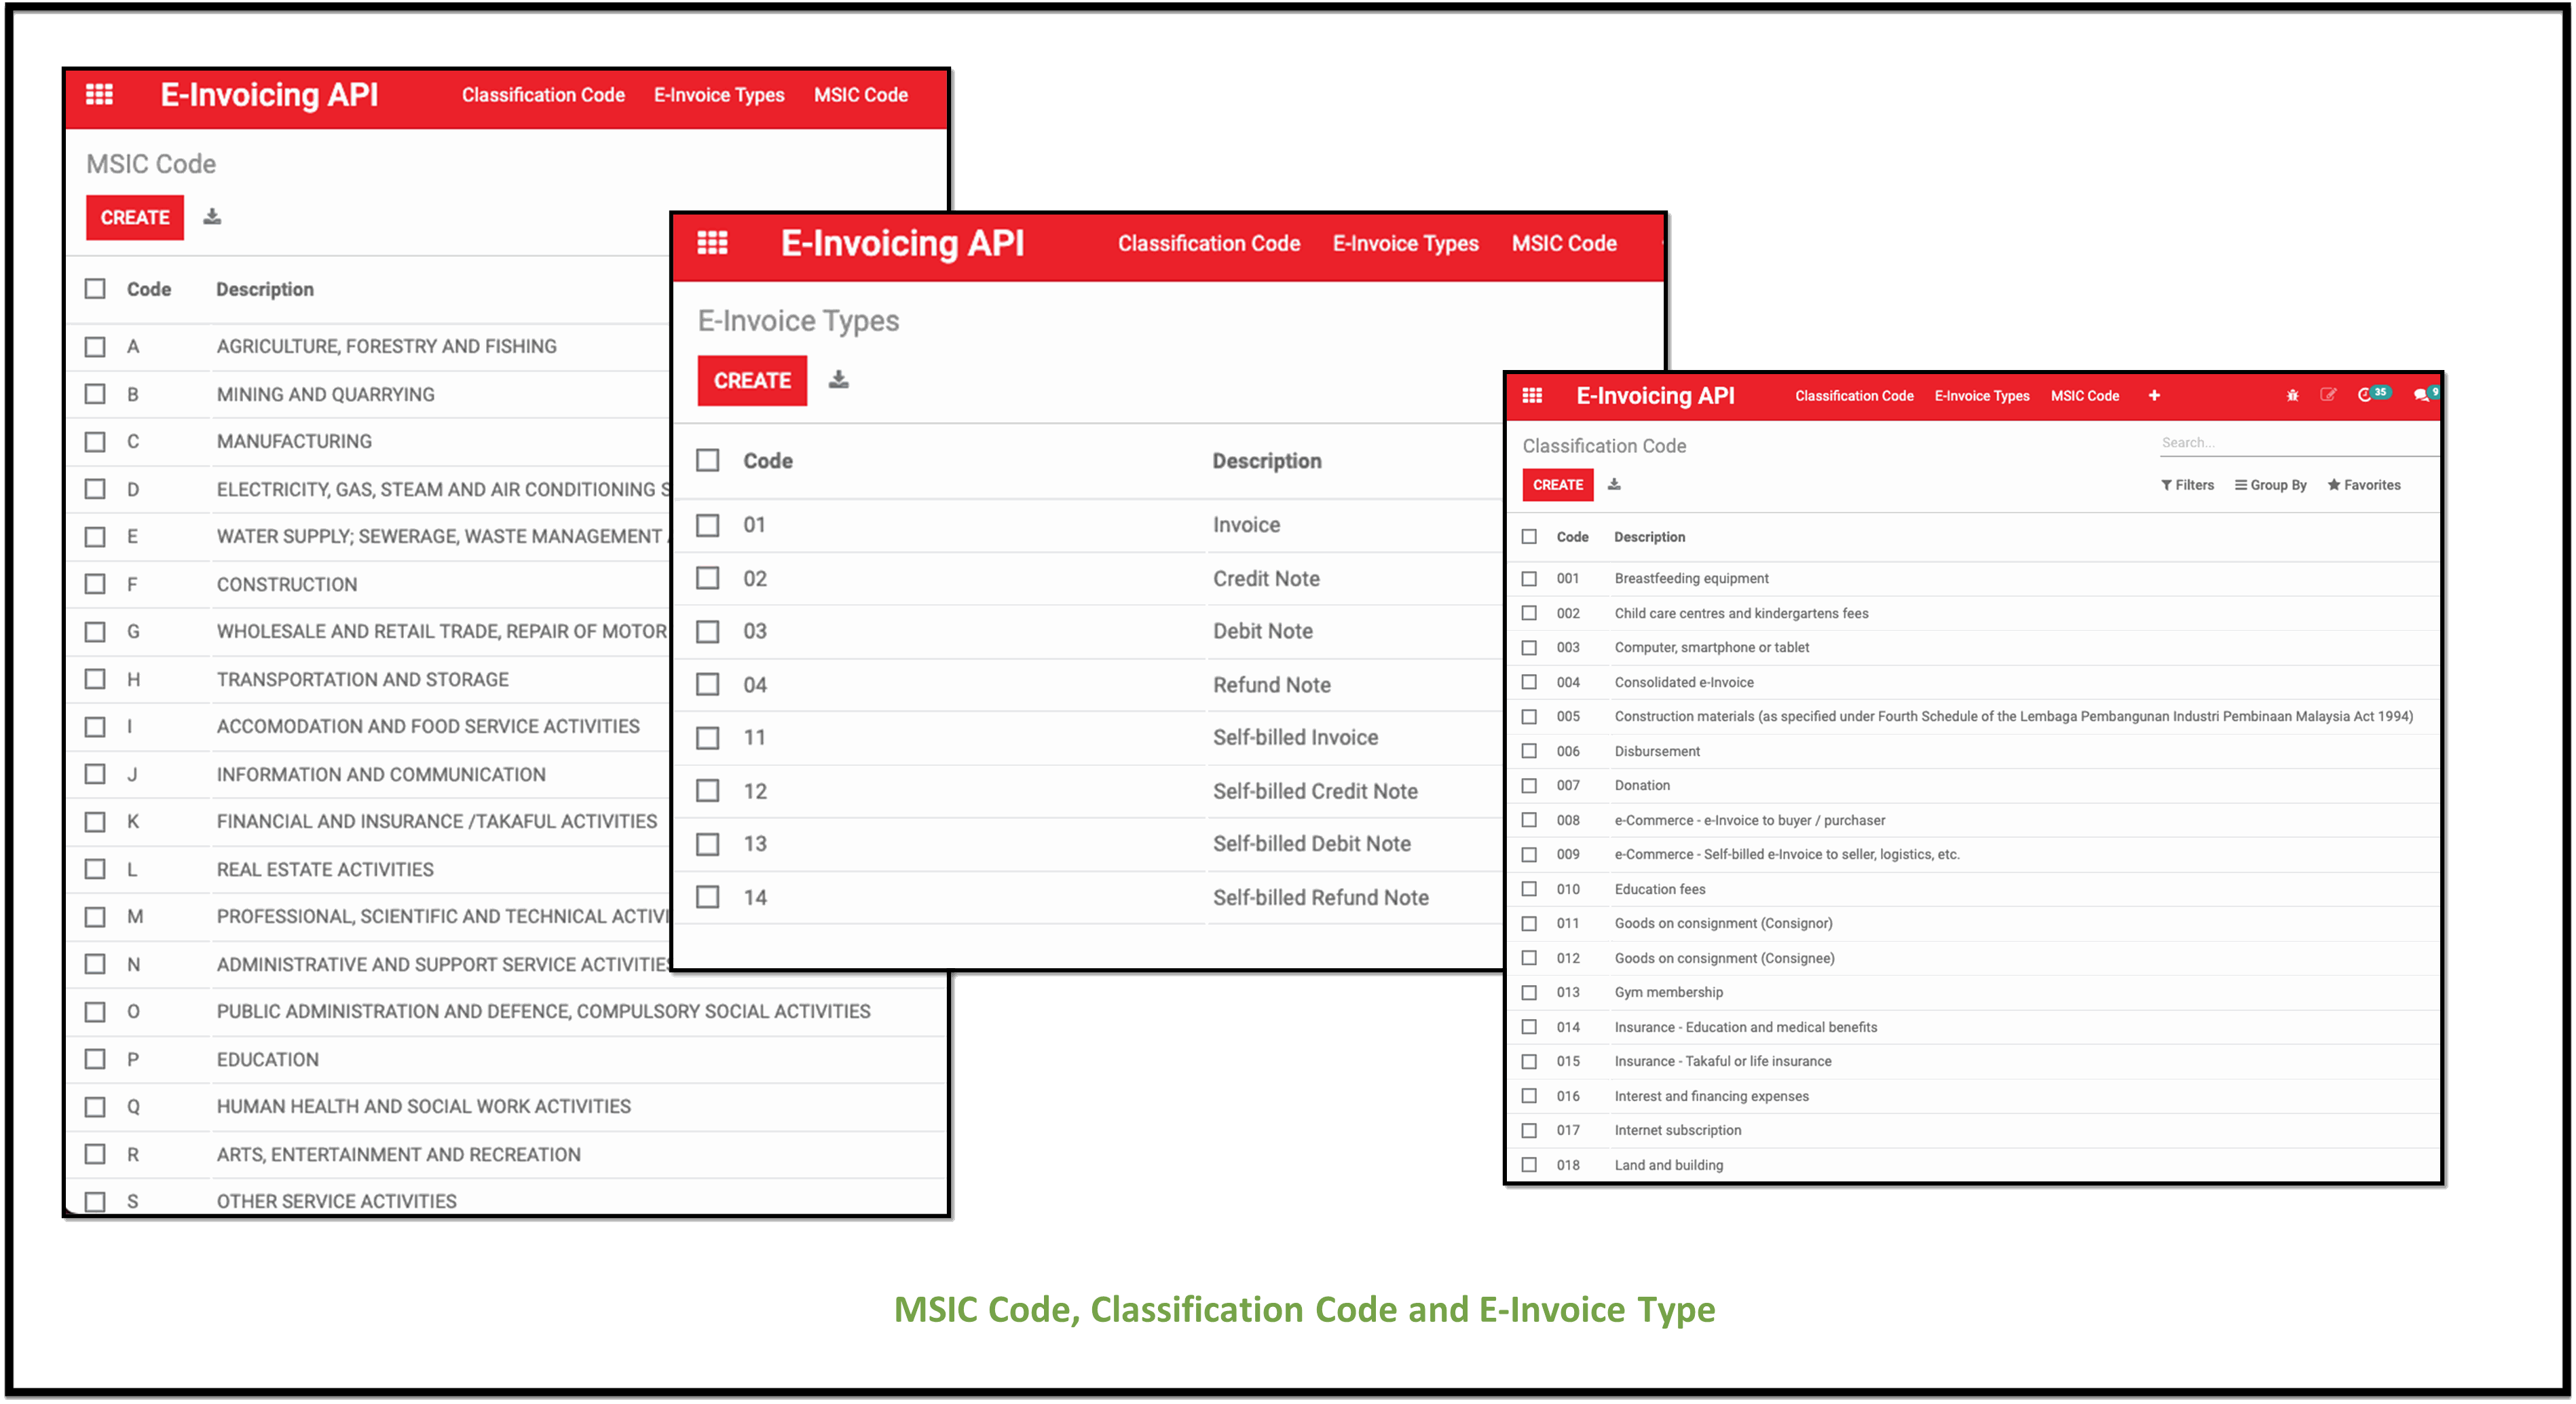This screenshot has height=1404, width=2576.
Task: Open Classification Code menu in E-Invoice Types window
Action: pos(1209,243)
